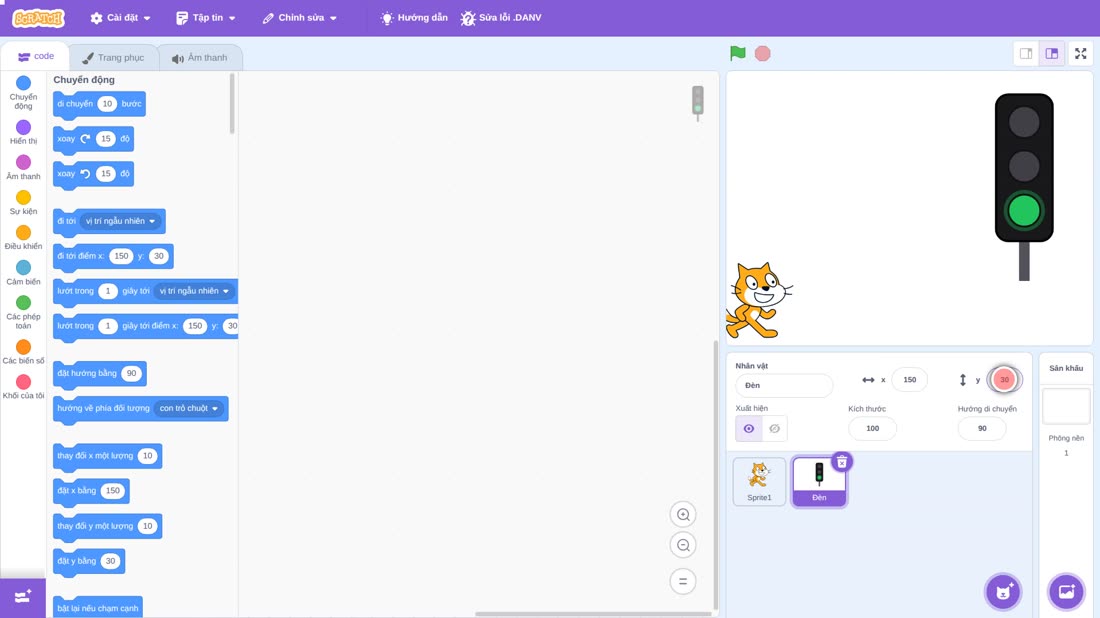
Task: Select Các phép toán operators category
Action: tap(23, 312)
